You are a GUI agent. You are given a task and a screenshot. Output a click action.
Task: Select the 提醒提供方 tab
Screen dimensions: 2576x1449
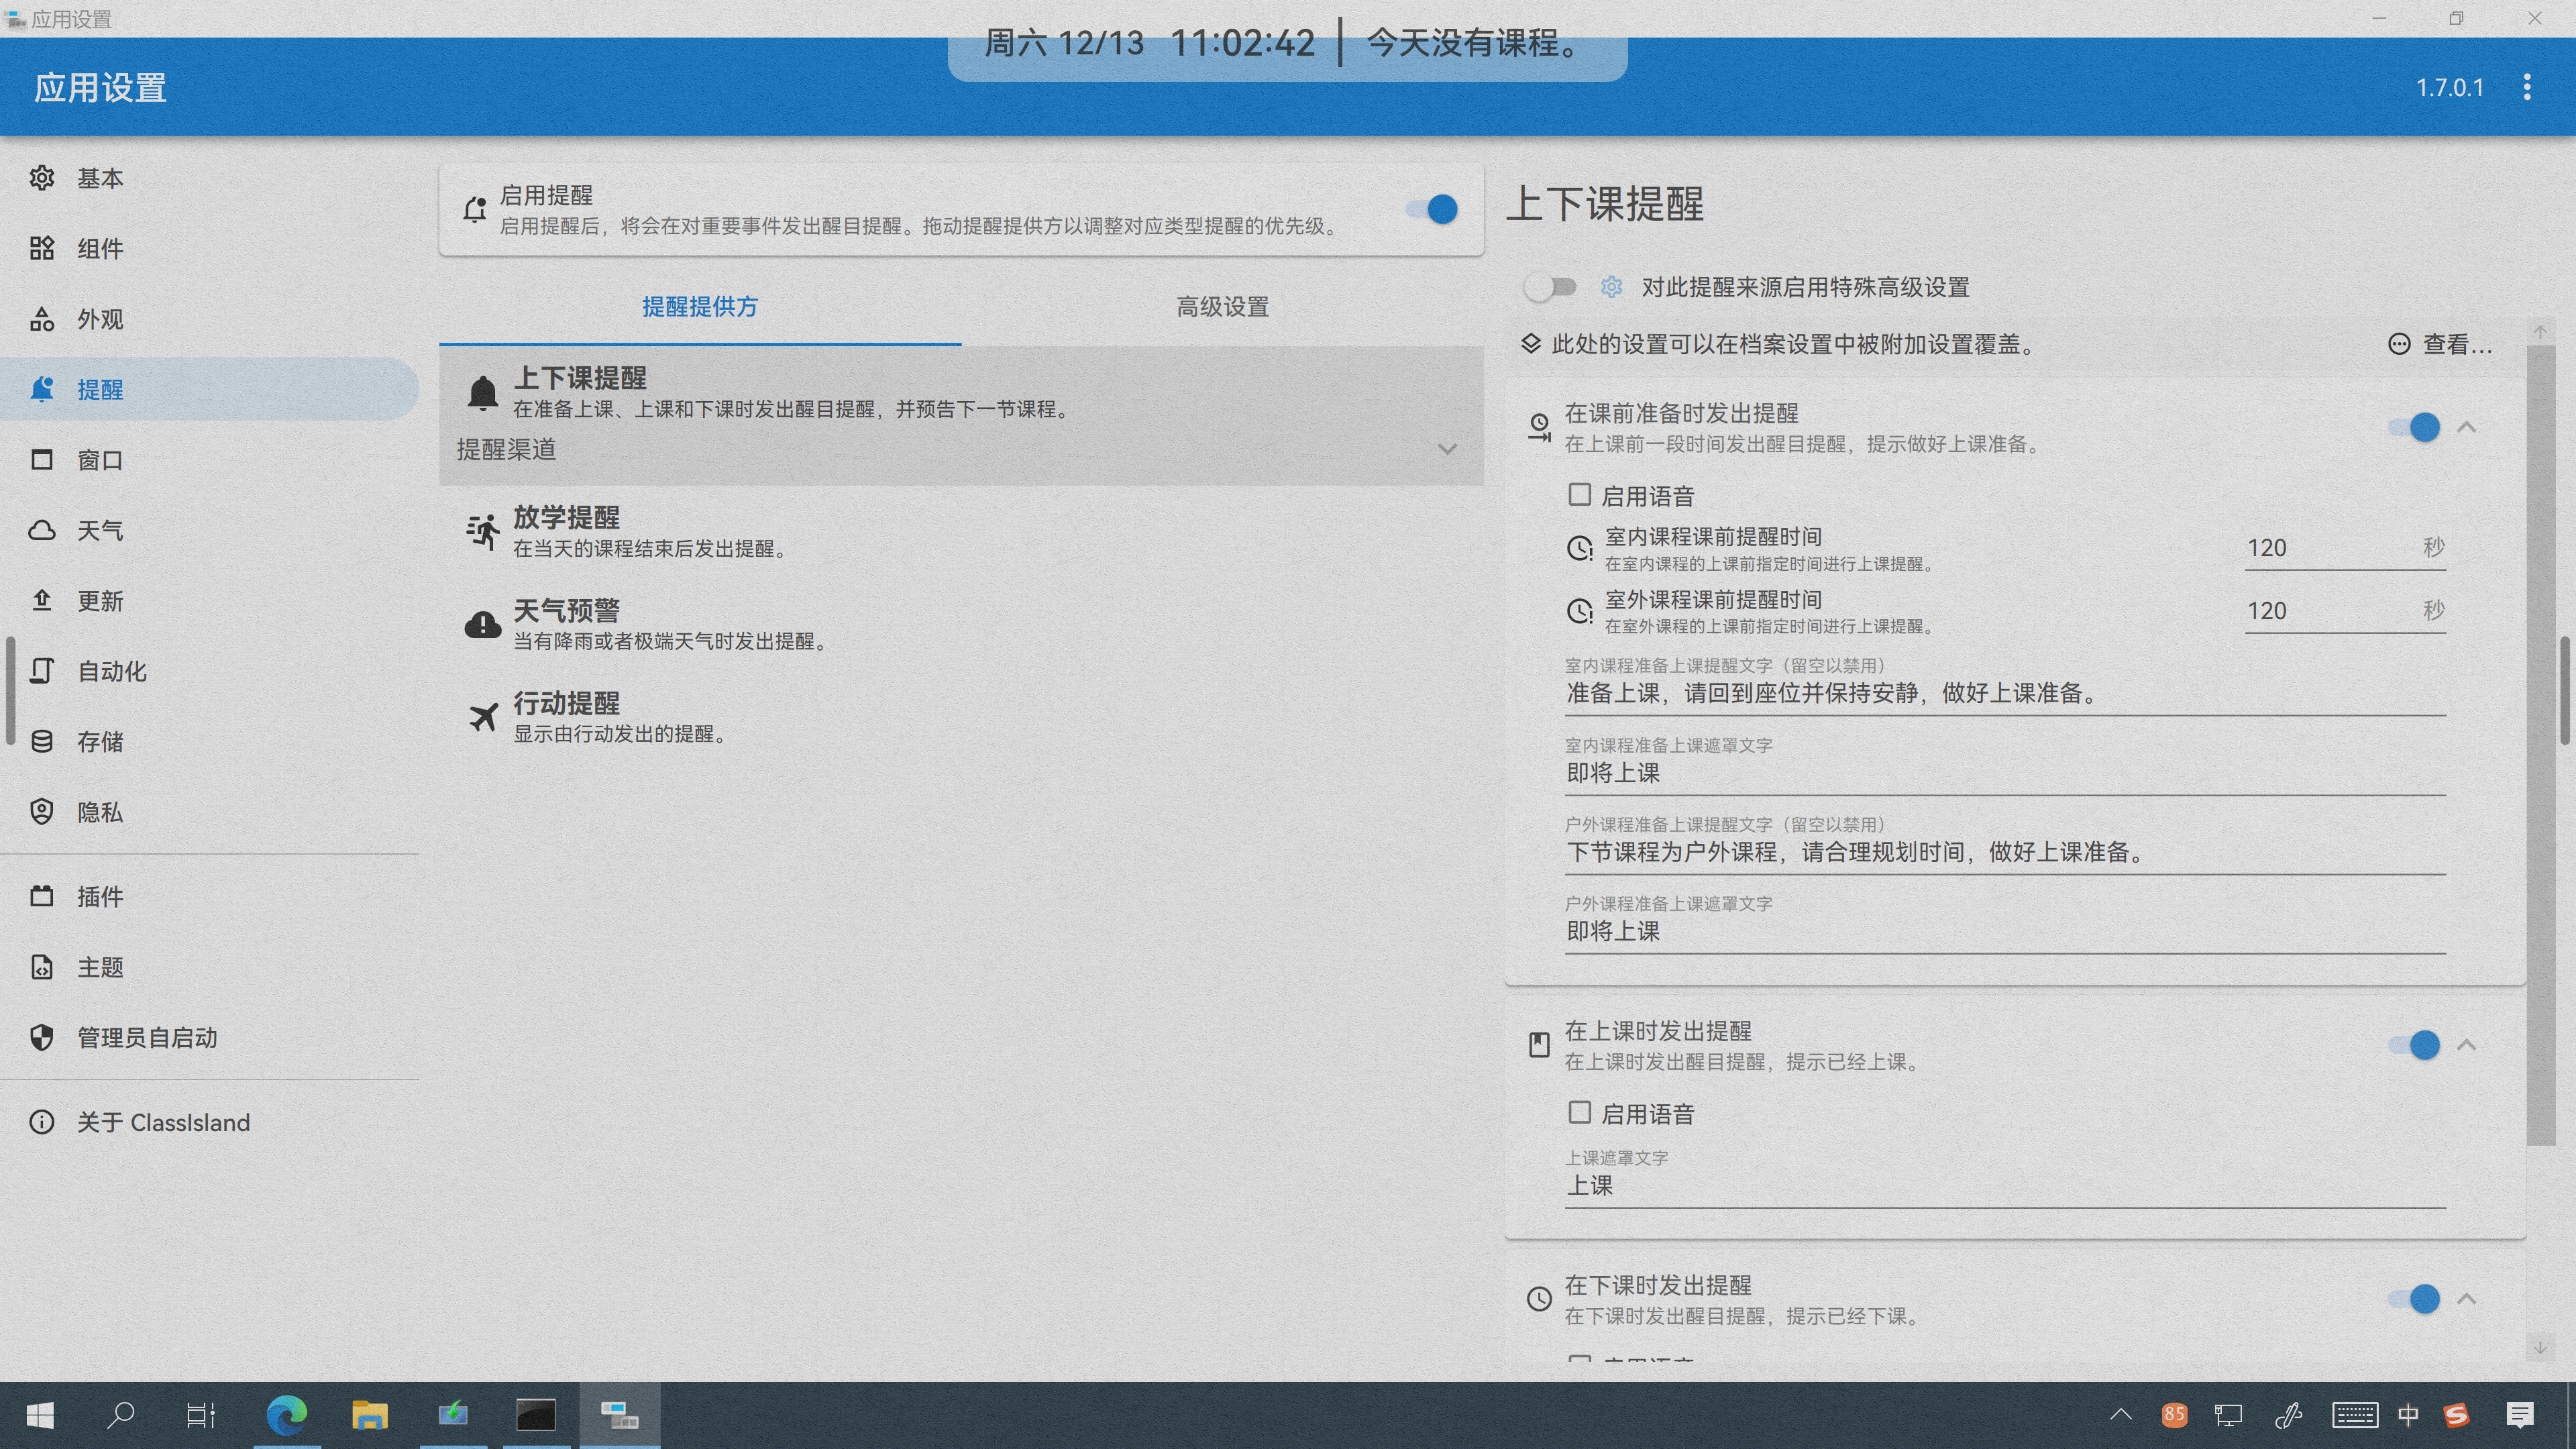700,306
